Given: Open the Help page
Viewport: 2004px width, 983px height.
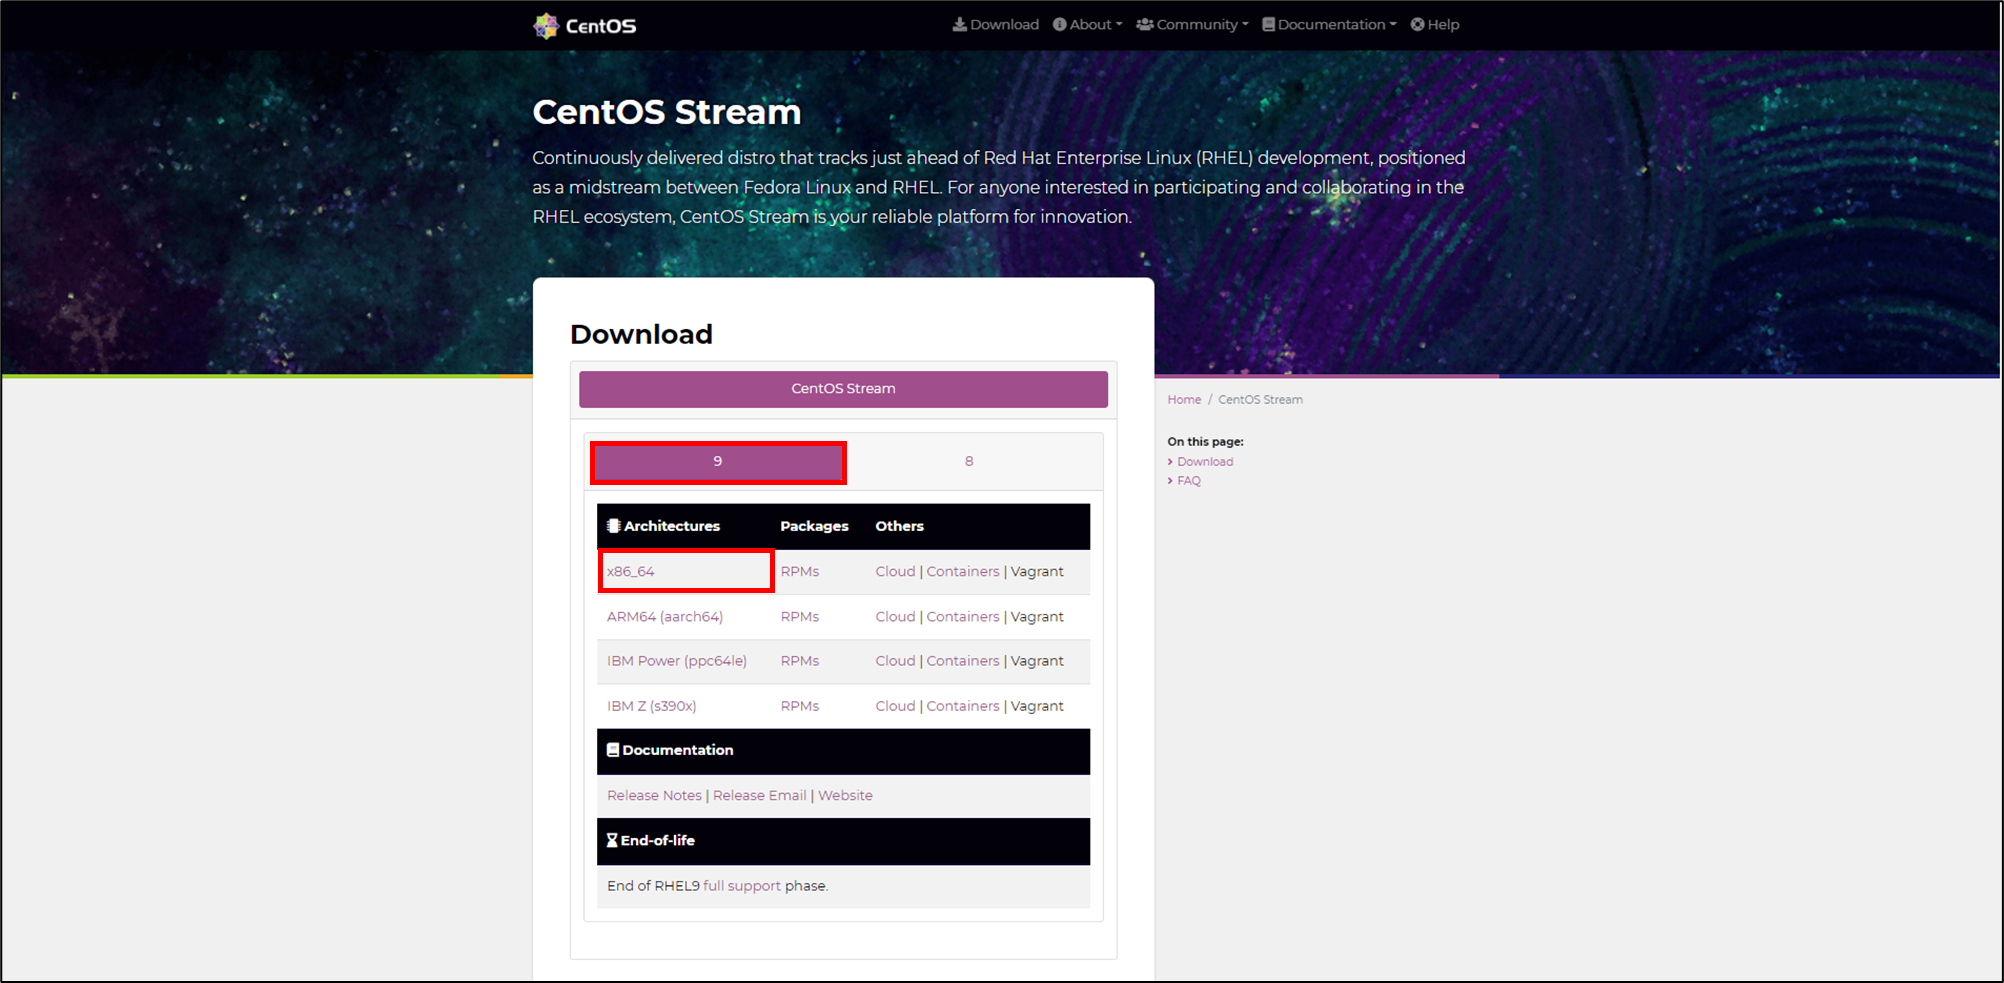Looking at the screenshot, I should [1435, 24].
